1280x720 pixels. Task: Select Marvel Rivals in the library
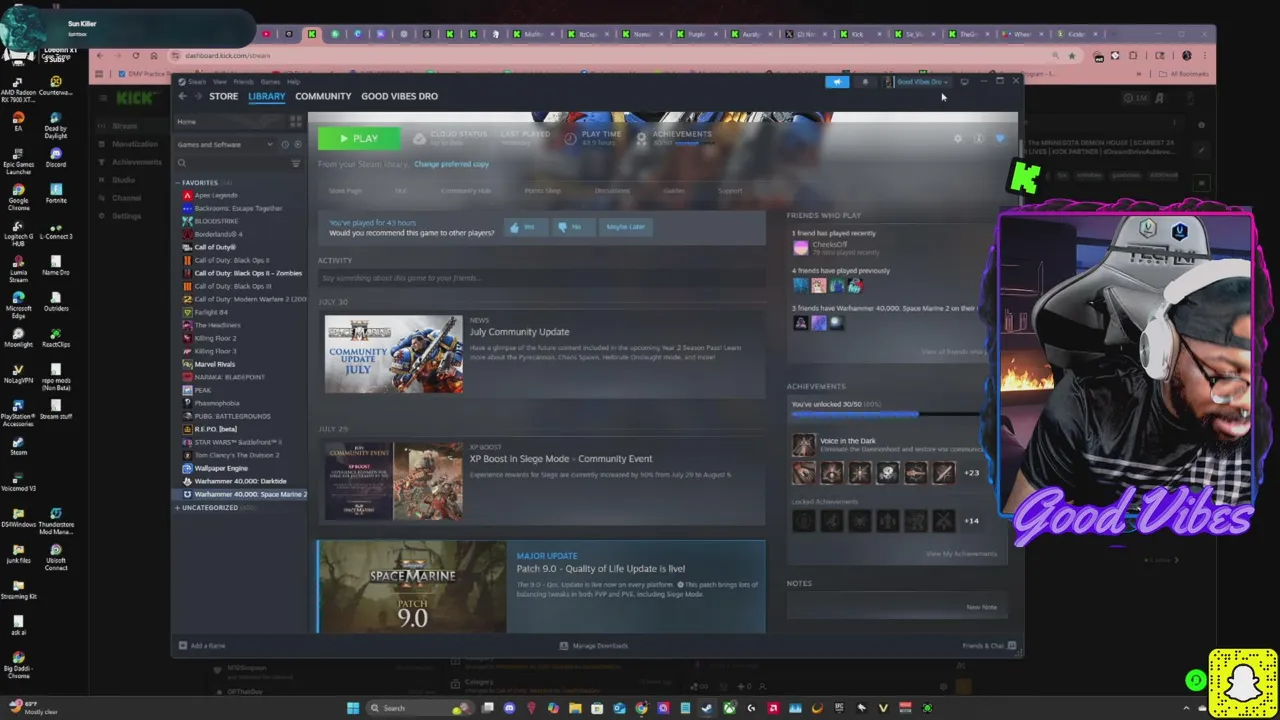214,364
